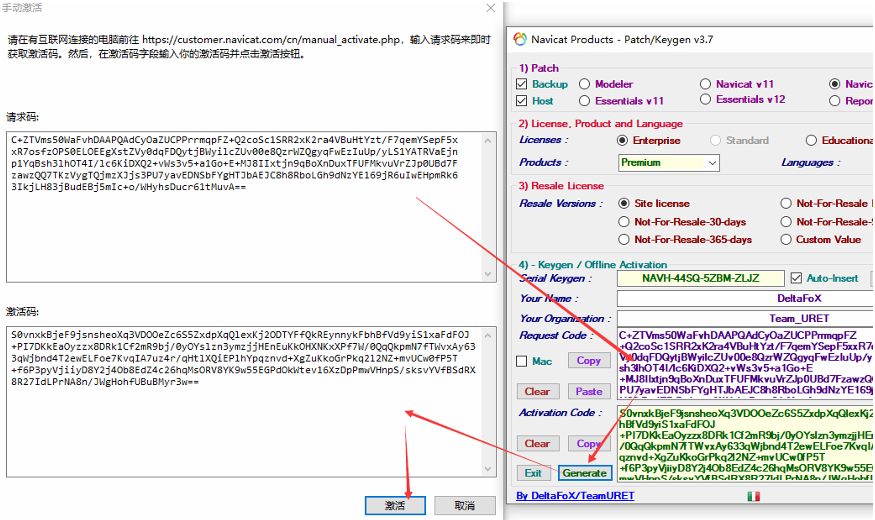Choose the Enterprise license option
The width and height of the screenshot is (875, 520).
click(623, 140)
